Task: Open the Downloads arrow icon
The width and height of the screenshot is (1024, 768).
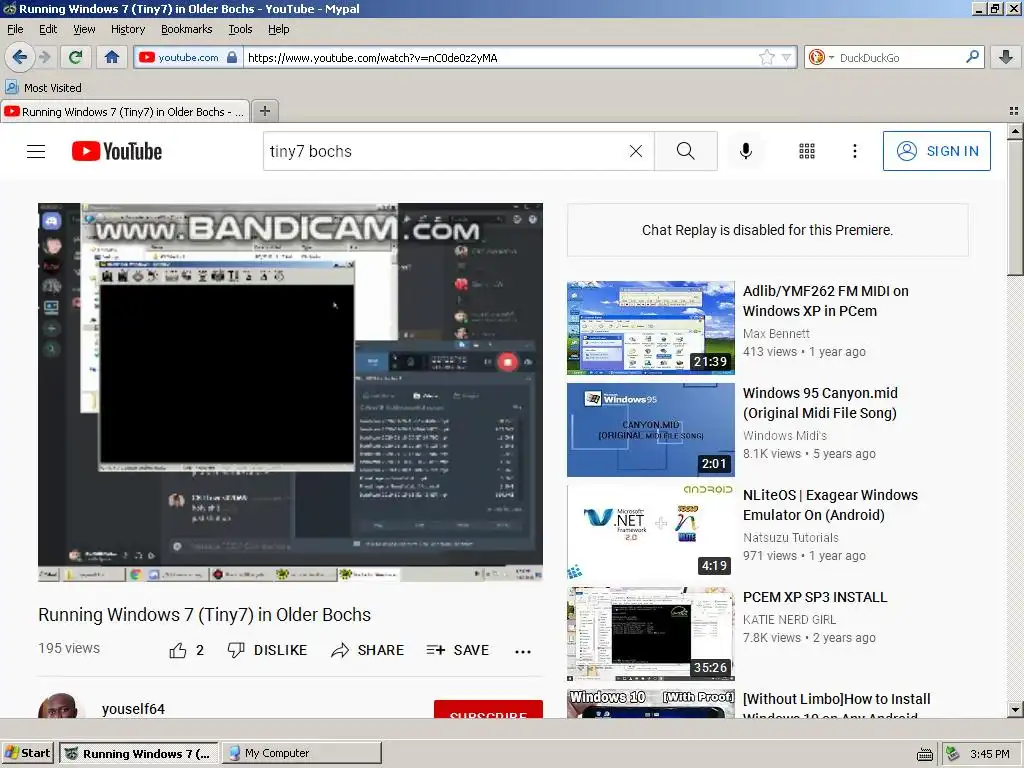Action: (1006, 57)
